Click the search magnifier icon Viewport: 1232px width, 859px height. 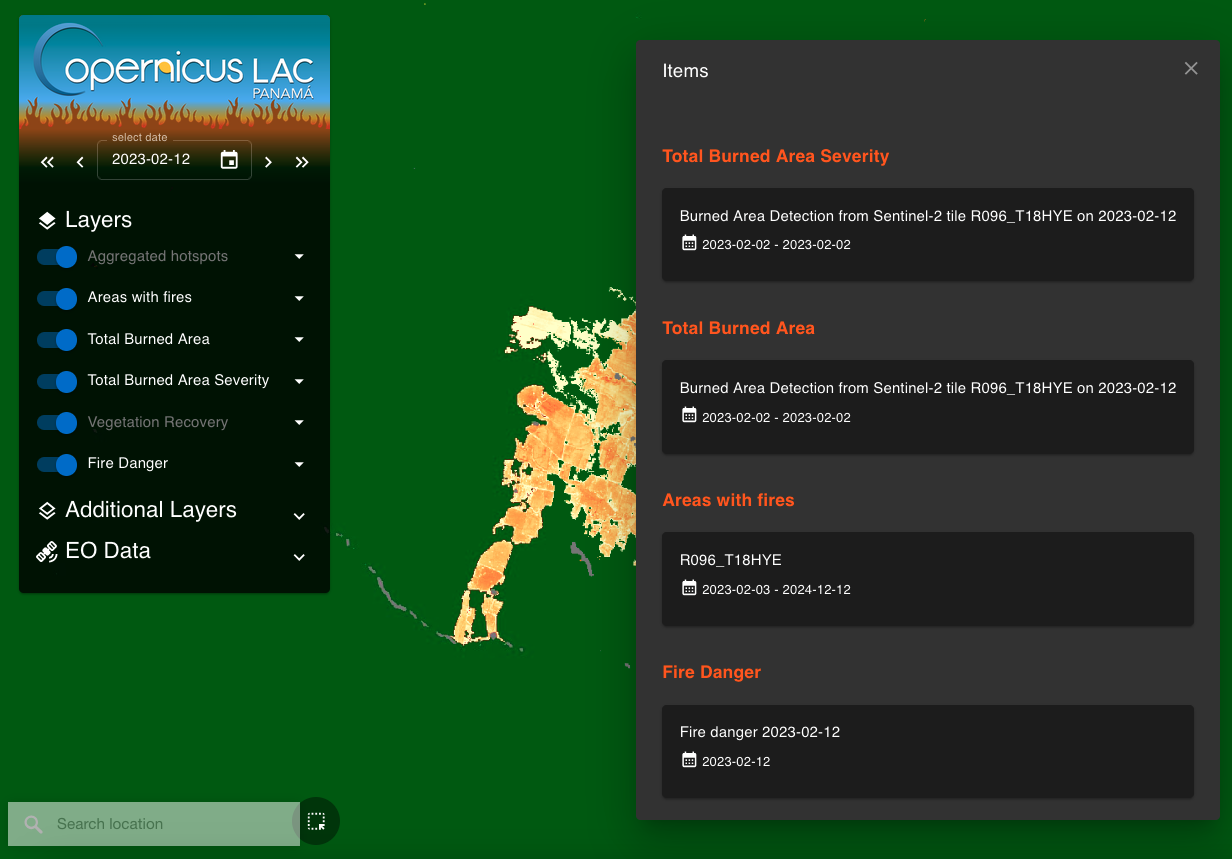pyautogui.click(x=33, y=824)
